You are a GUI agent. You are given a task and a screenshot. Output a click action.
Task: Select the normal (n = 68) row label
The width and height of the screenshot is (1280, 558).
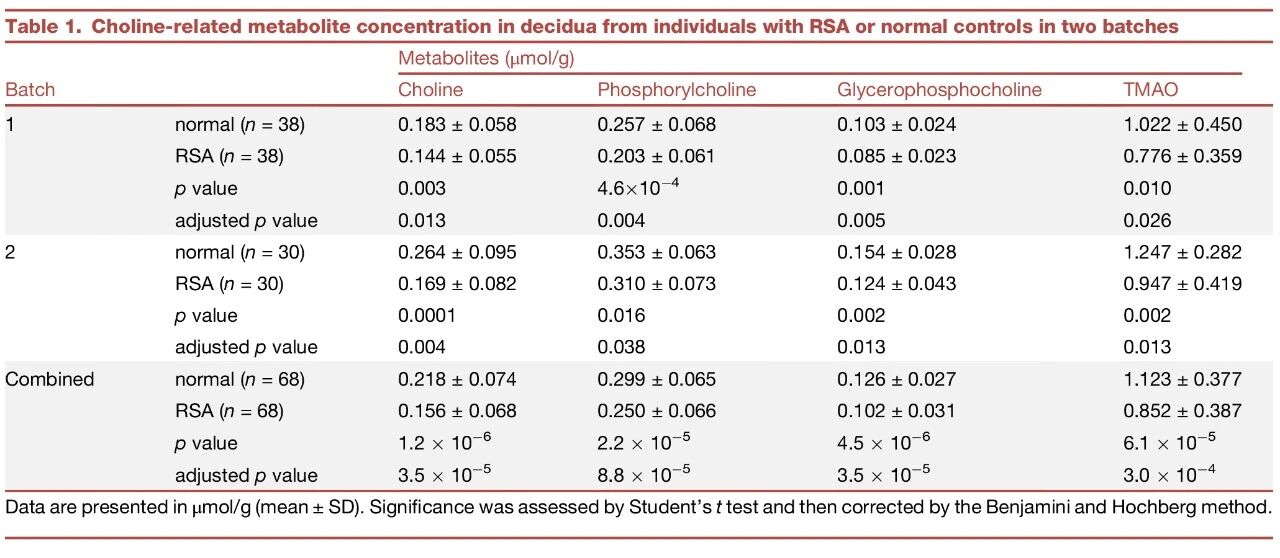click(x=240, y=379)
